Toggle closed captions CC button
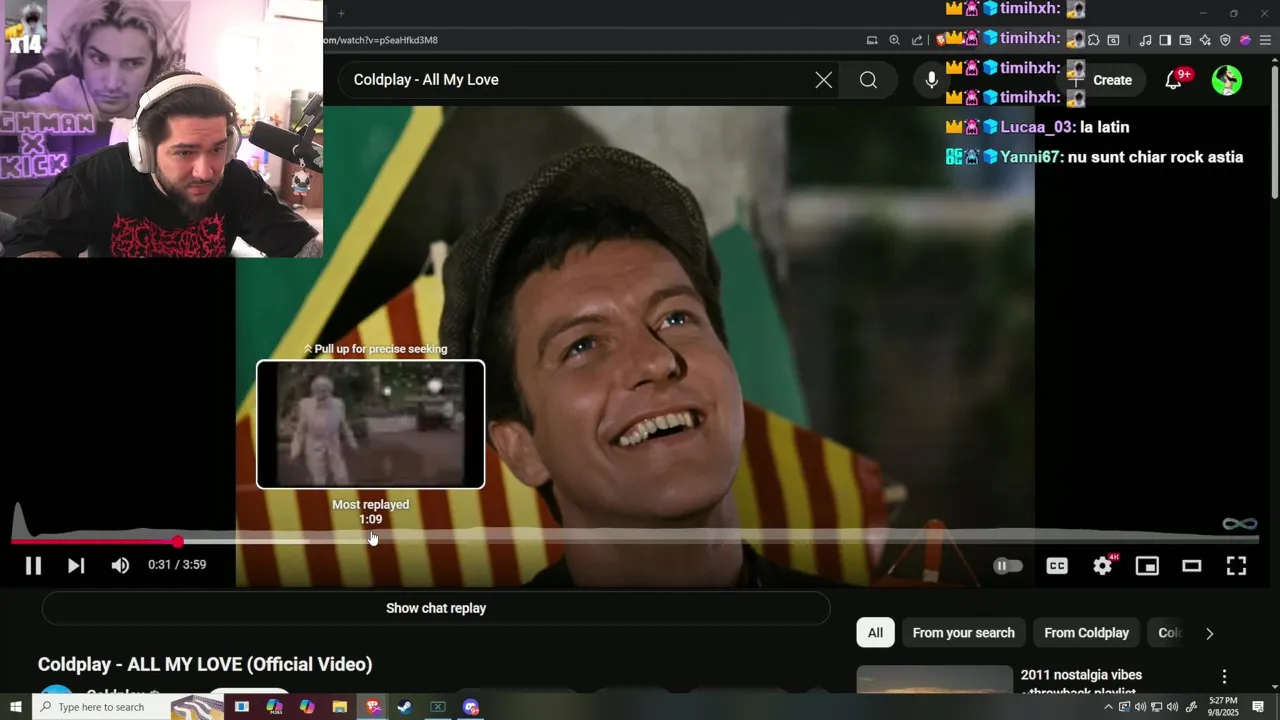This screenshot has width=1280, height=720. 1057,566
